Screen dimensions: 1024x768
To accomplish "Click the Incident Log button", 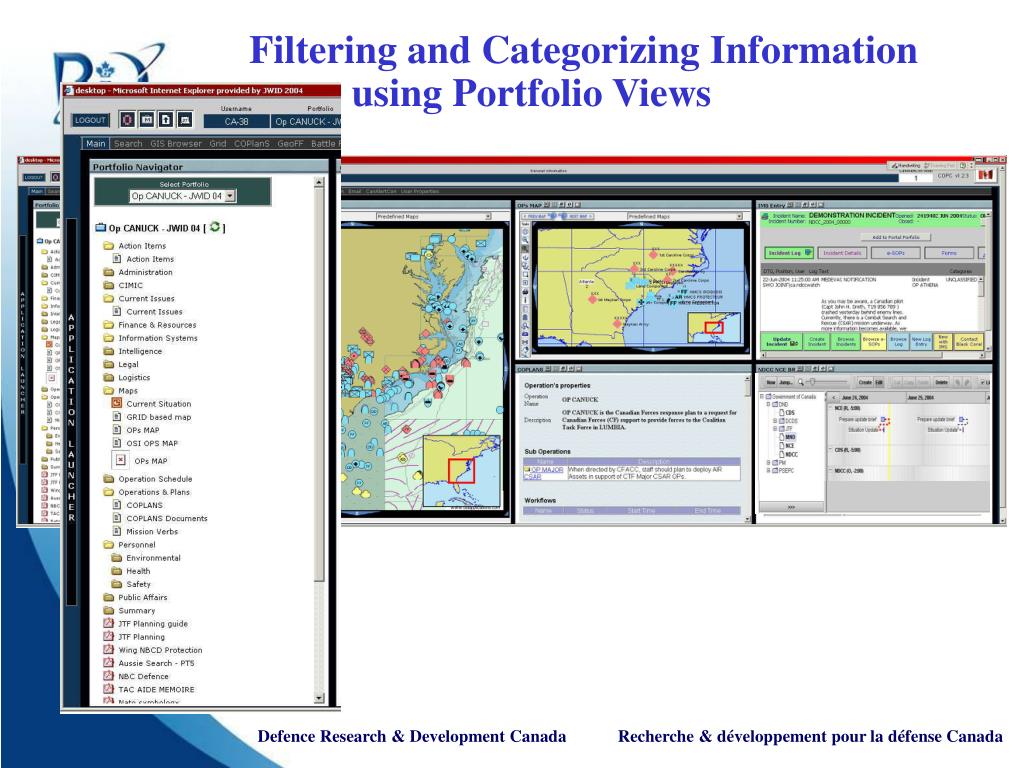I will (788, 253).
